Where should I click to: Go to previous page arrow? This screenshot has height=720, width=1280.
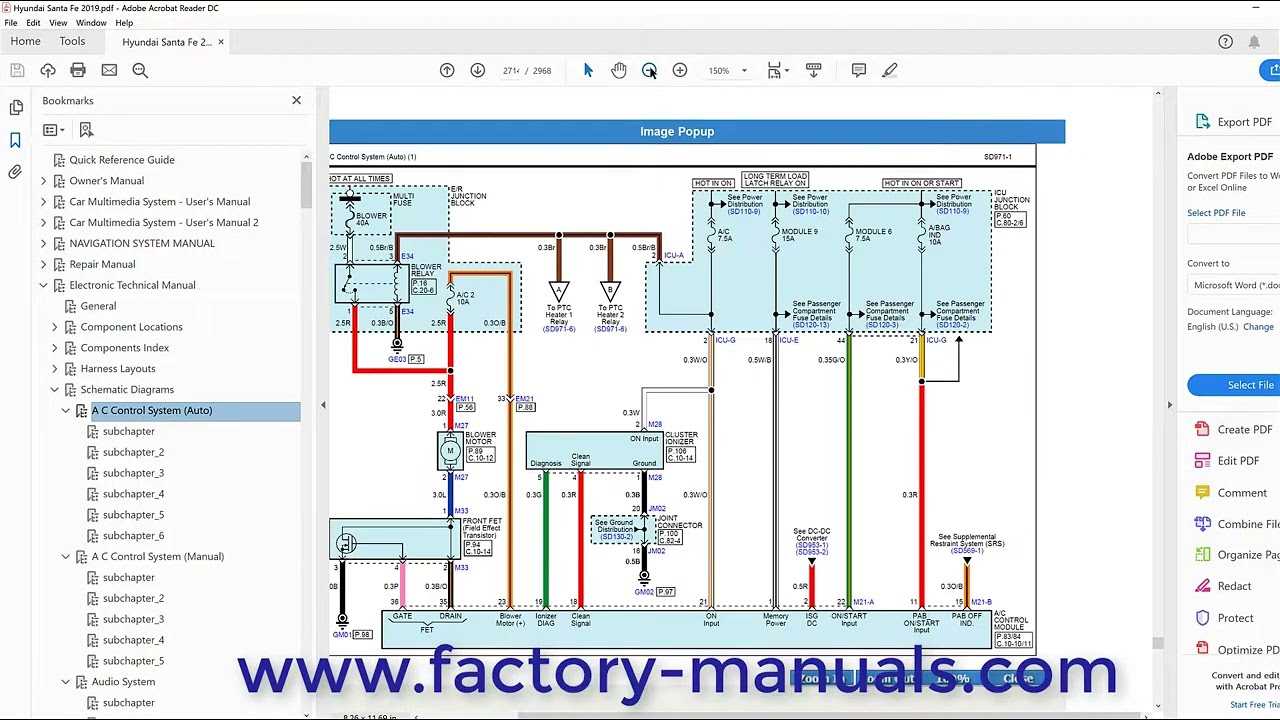tap(447, 70)
